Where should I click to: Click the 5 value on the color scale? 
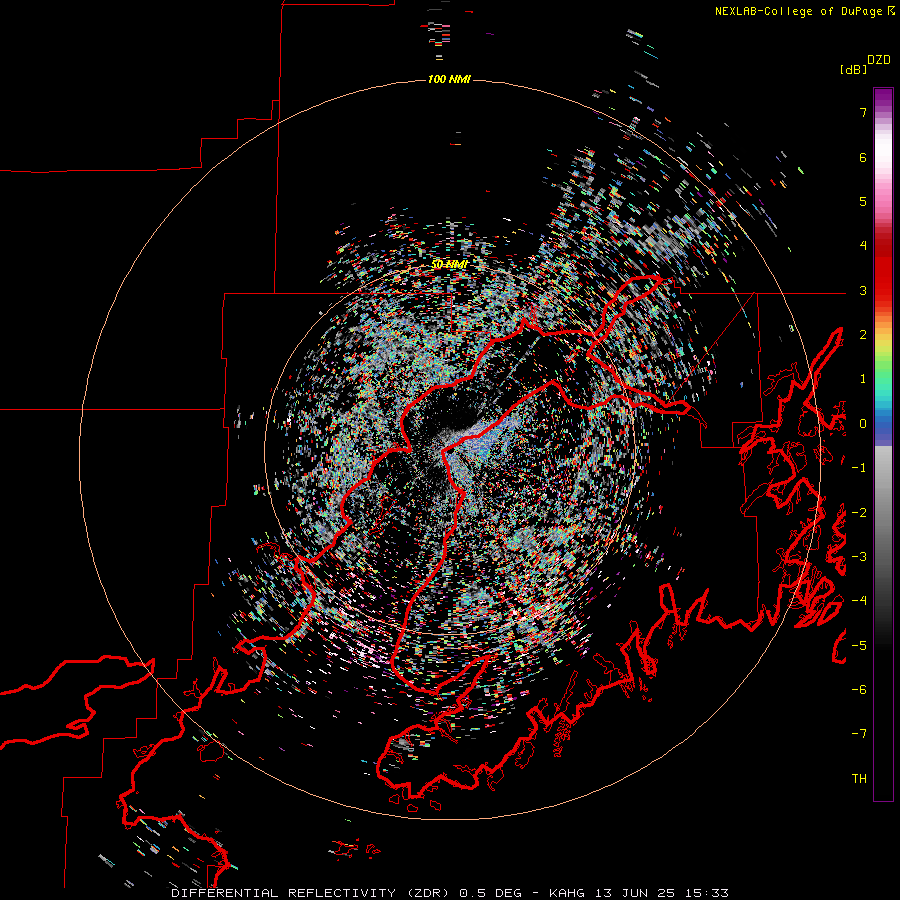point(863,201)
